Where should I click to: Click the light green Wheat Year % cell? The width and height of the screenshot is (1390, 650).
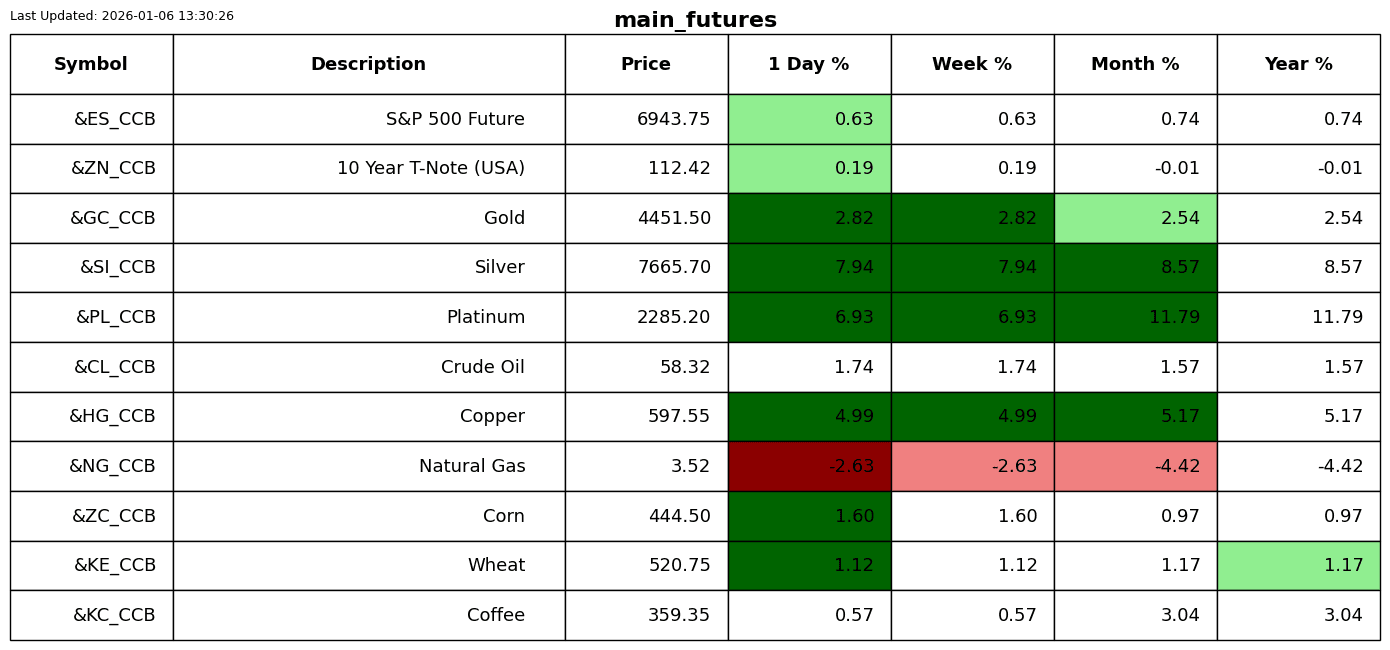pyautogui.click(x=1298, y=565)
